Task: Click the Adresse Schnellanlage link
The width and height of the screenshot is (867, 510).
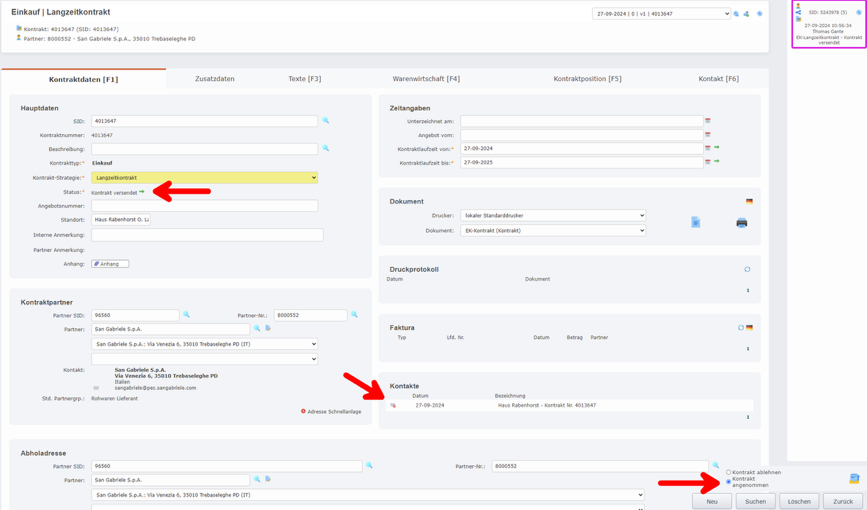Action: (x=333, y=411)
